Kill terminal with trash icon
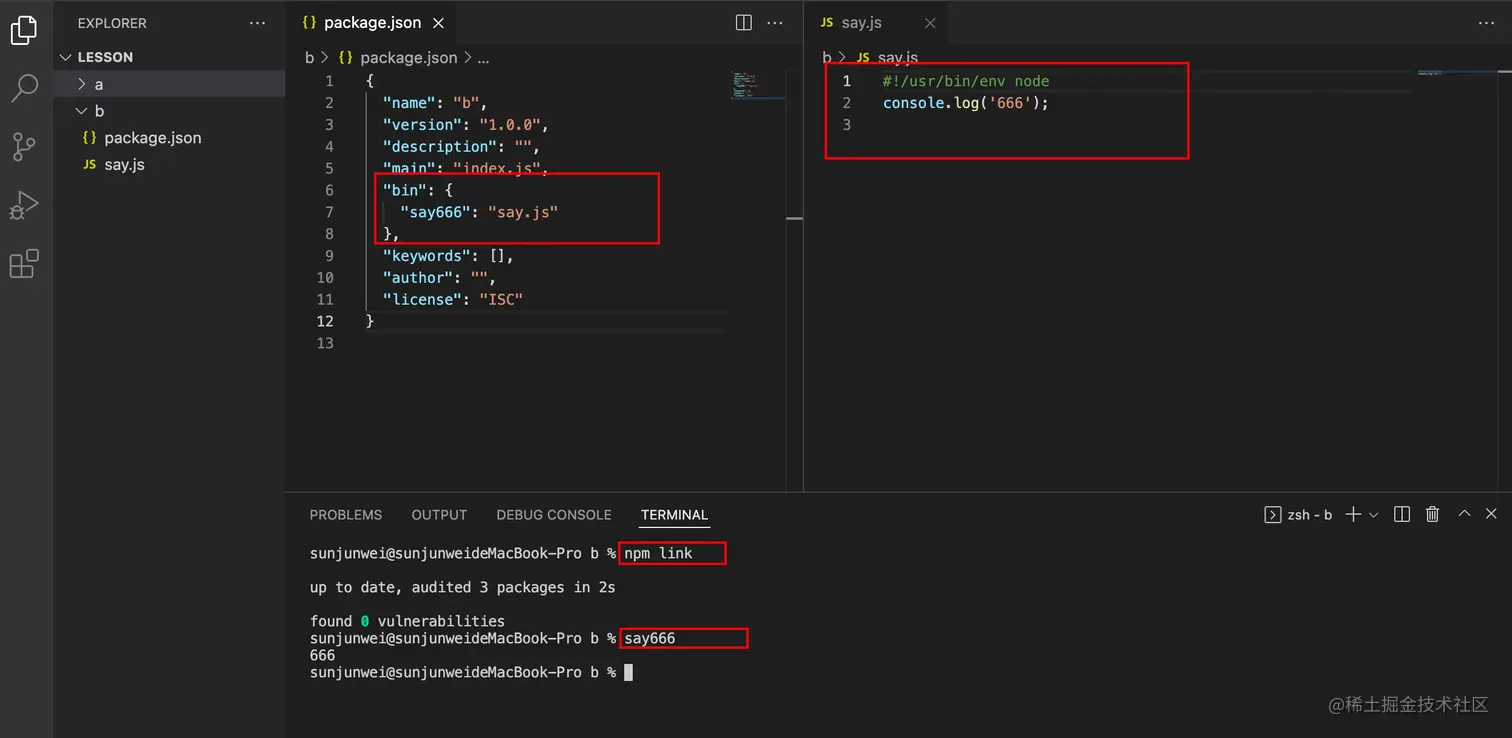This screenshot has height=738, width=1512. coord(1432,514)
